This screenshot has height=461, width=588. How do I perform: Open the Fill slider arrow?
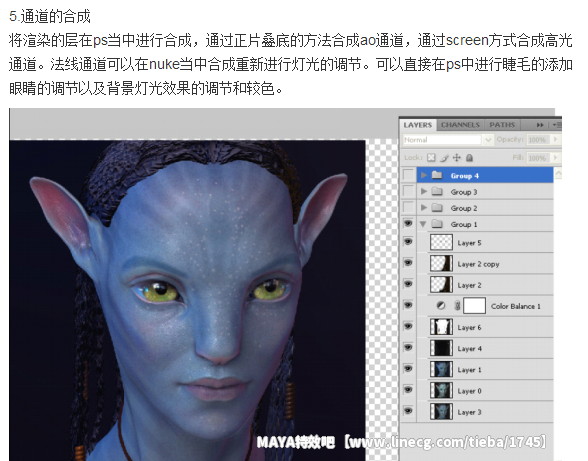[x=556, y=158]
